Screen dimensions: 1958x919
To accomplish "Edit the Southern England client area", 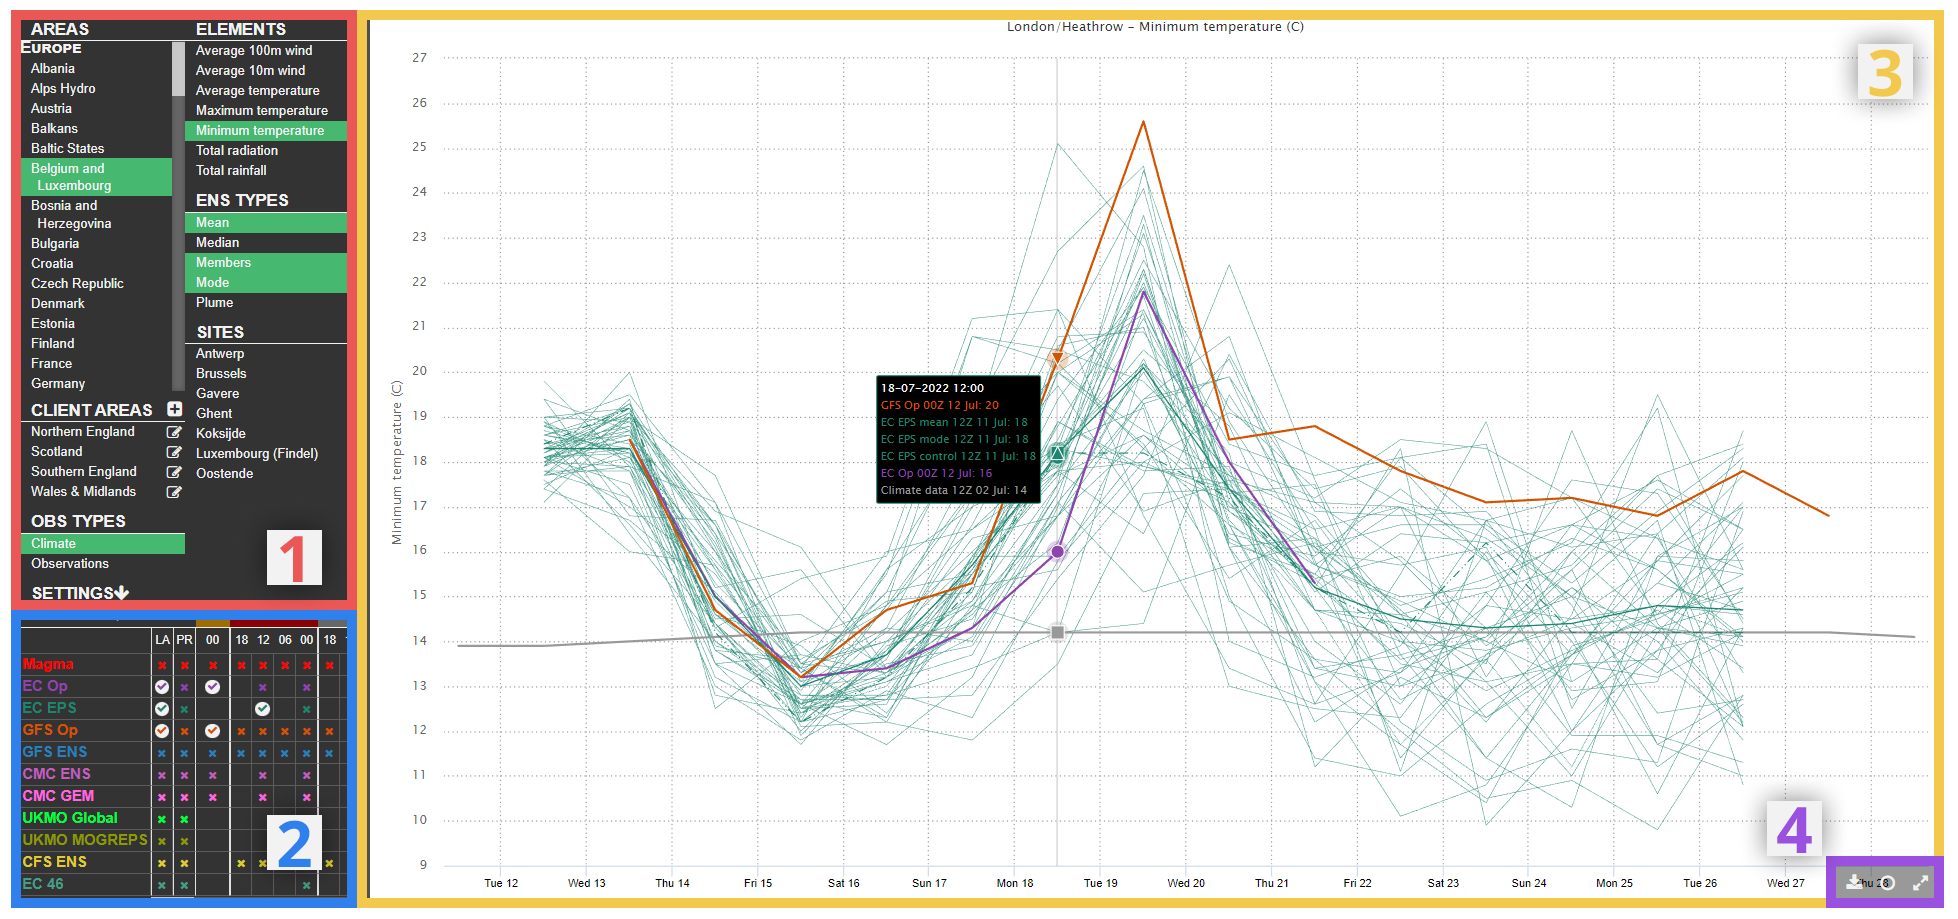I will tap(174, 472).
